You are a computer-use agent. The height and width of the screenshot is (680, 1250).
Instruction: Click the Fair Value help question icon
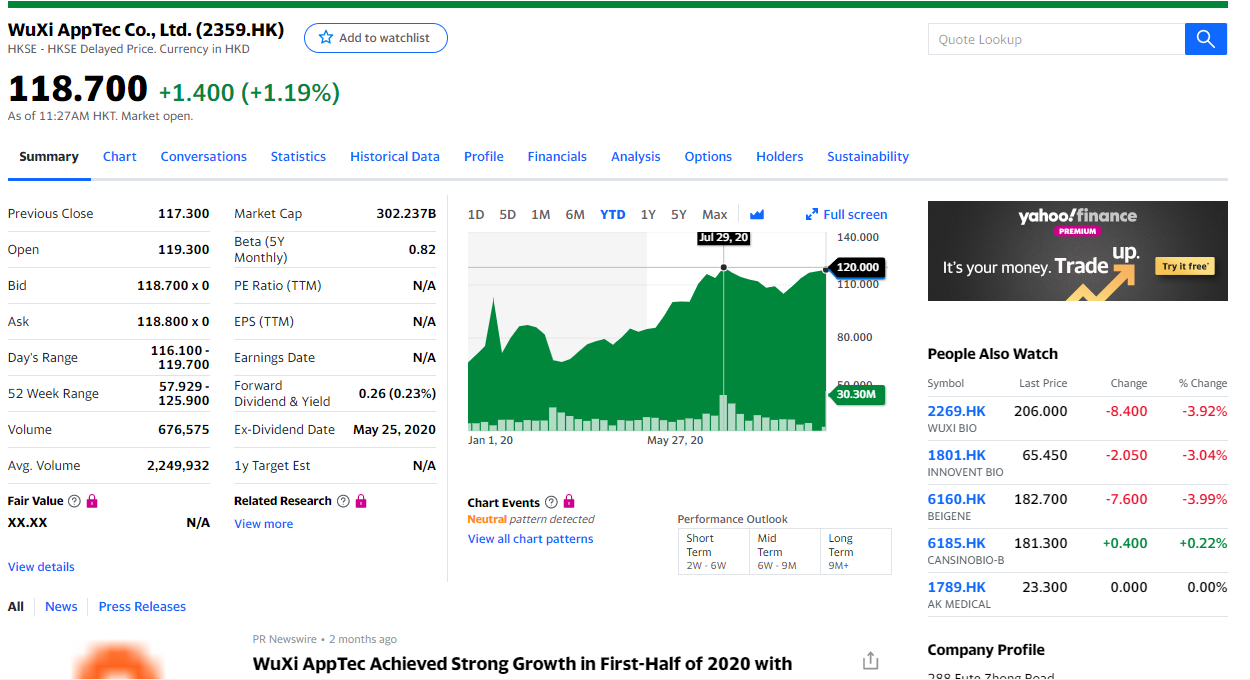(74, 501)
